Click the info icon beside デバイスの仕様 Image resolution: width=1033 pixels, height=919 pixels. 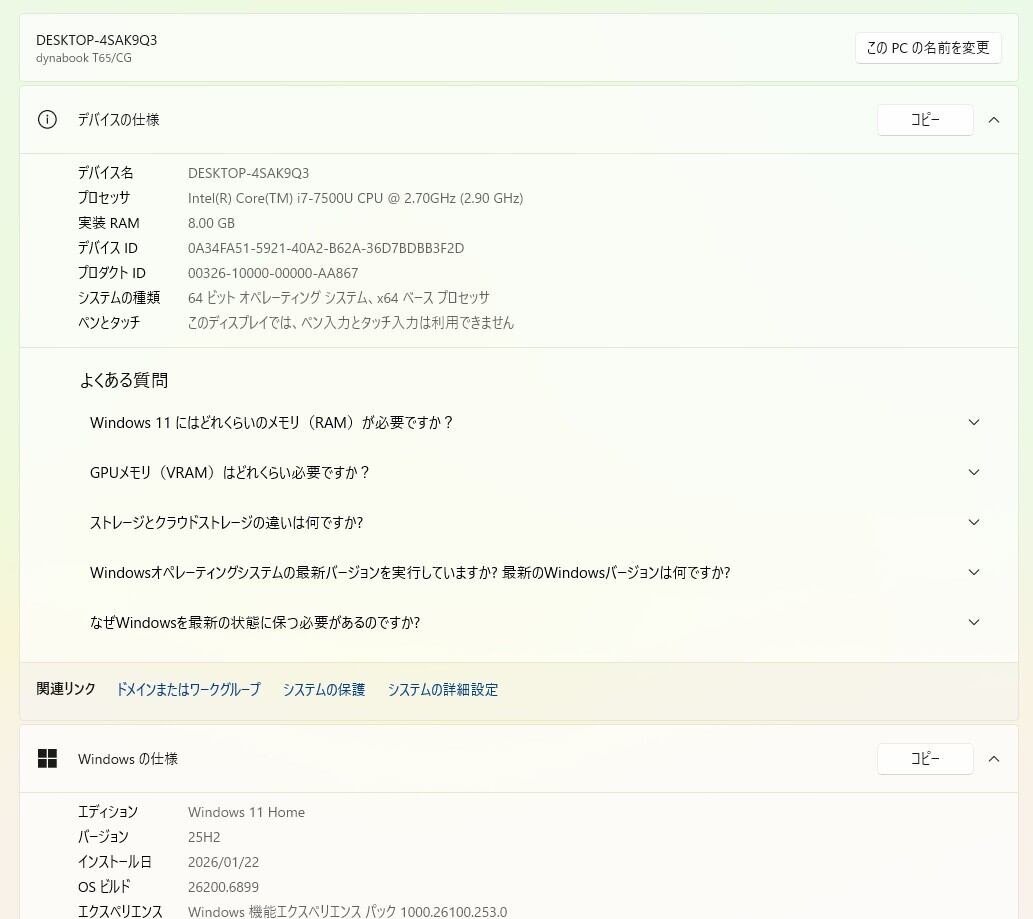tap(47, 120)
